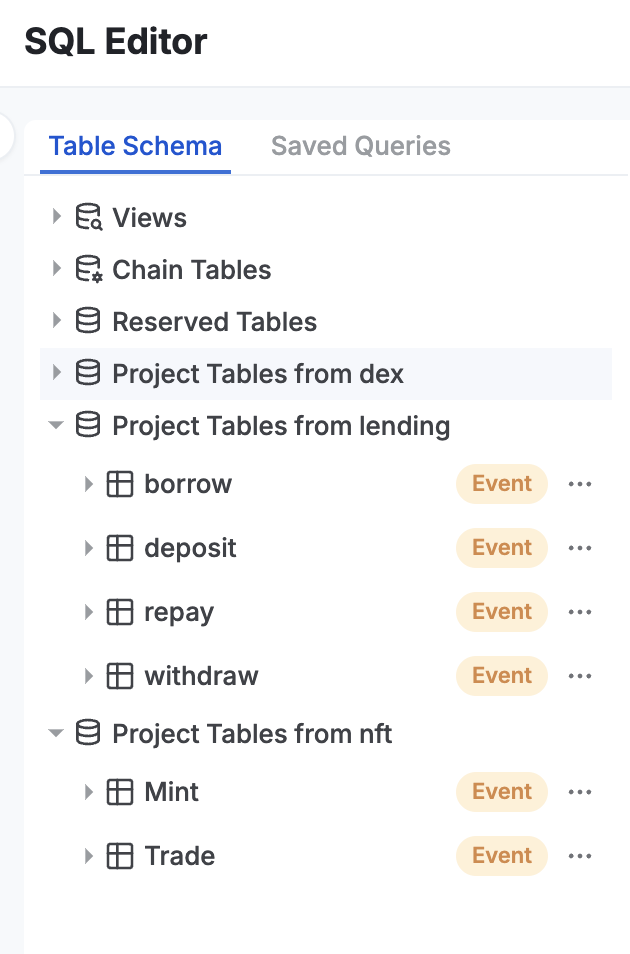Select the withdraw table entry

click(x=201, y=676)
